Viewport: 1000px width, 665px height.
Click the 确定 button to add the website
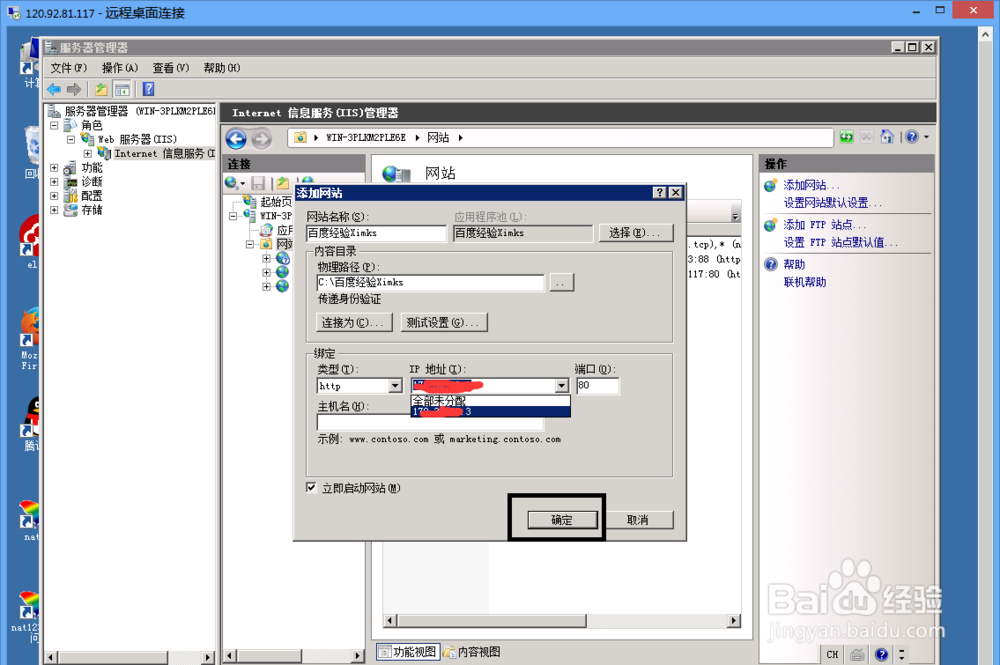[x=556, y=519]
